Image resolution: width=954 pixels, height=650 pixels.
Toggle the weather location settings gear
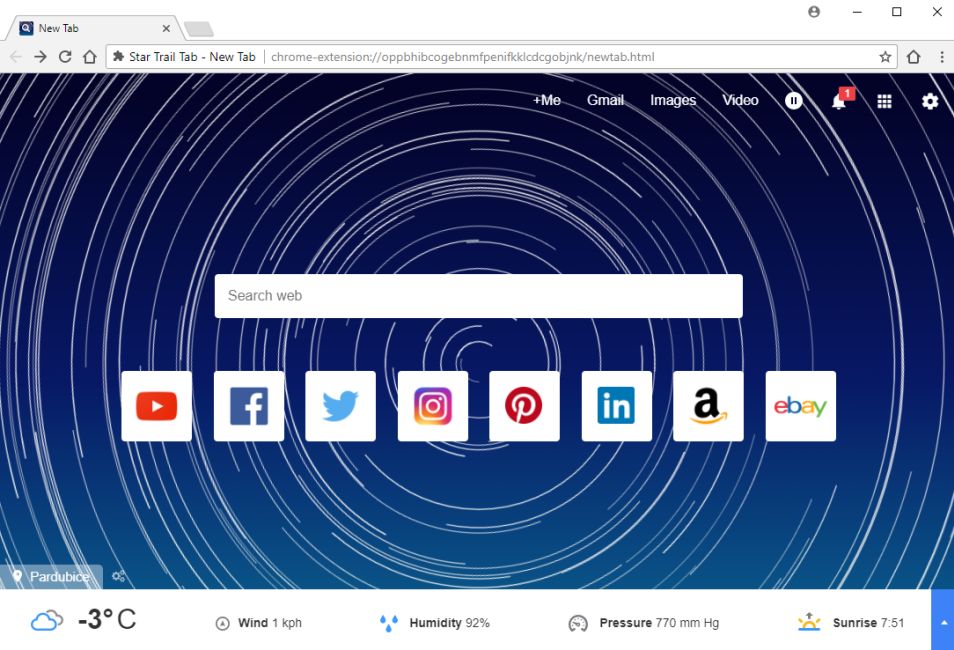tap(119, 576)
